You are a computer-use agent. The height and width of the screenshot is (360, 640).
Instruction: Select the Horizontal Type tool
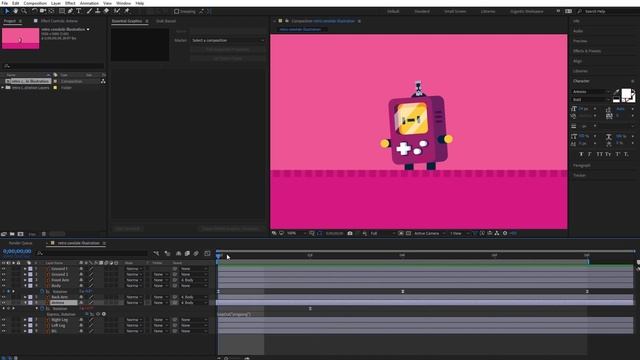coord(78,11)
